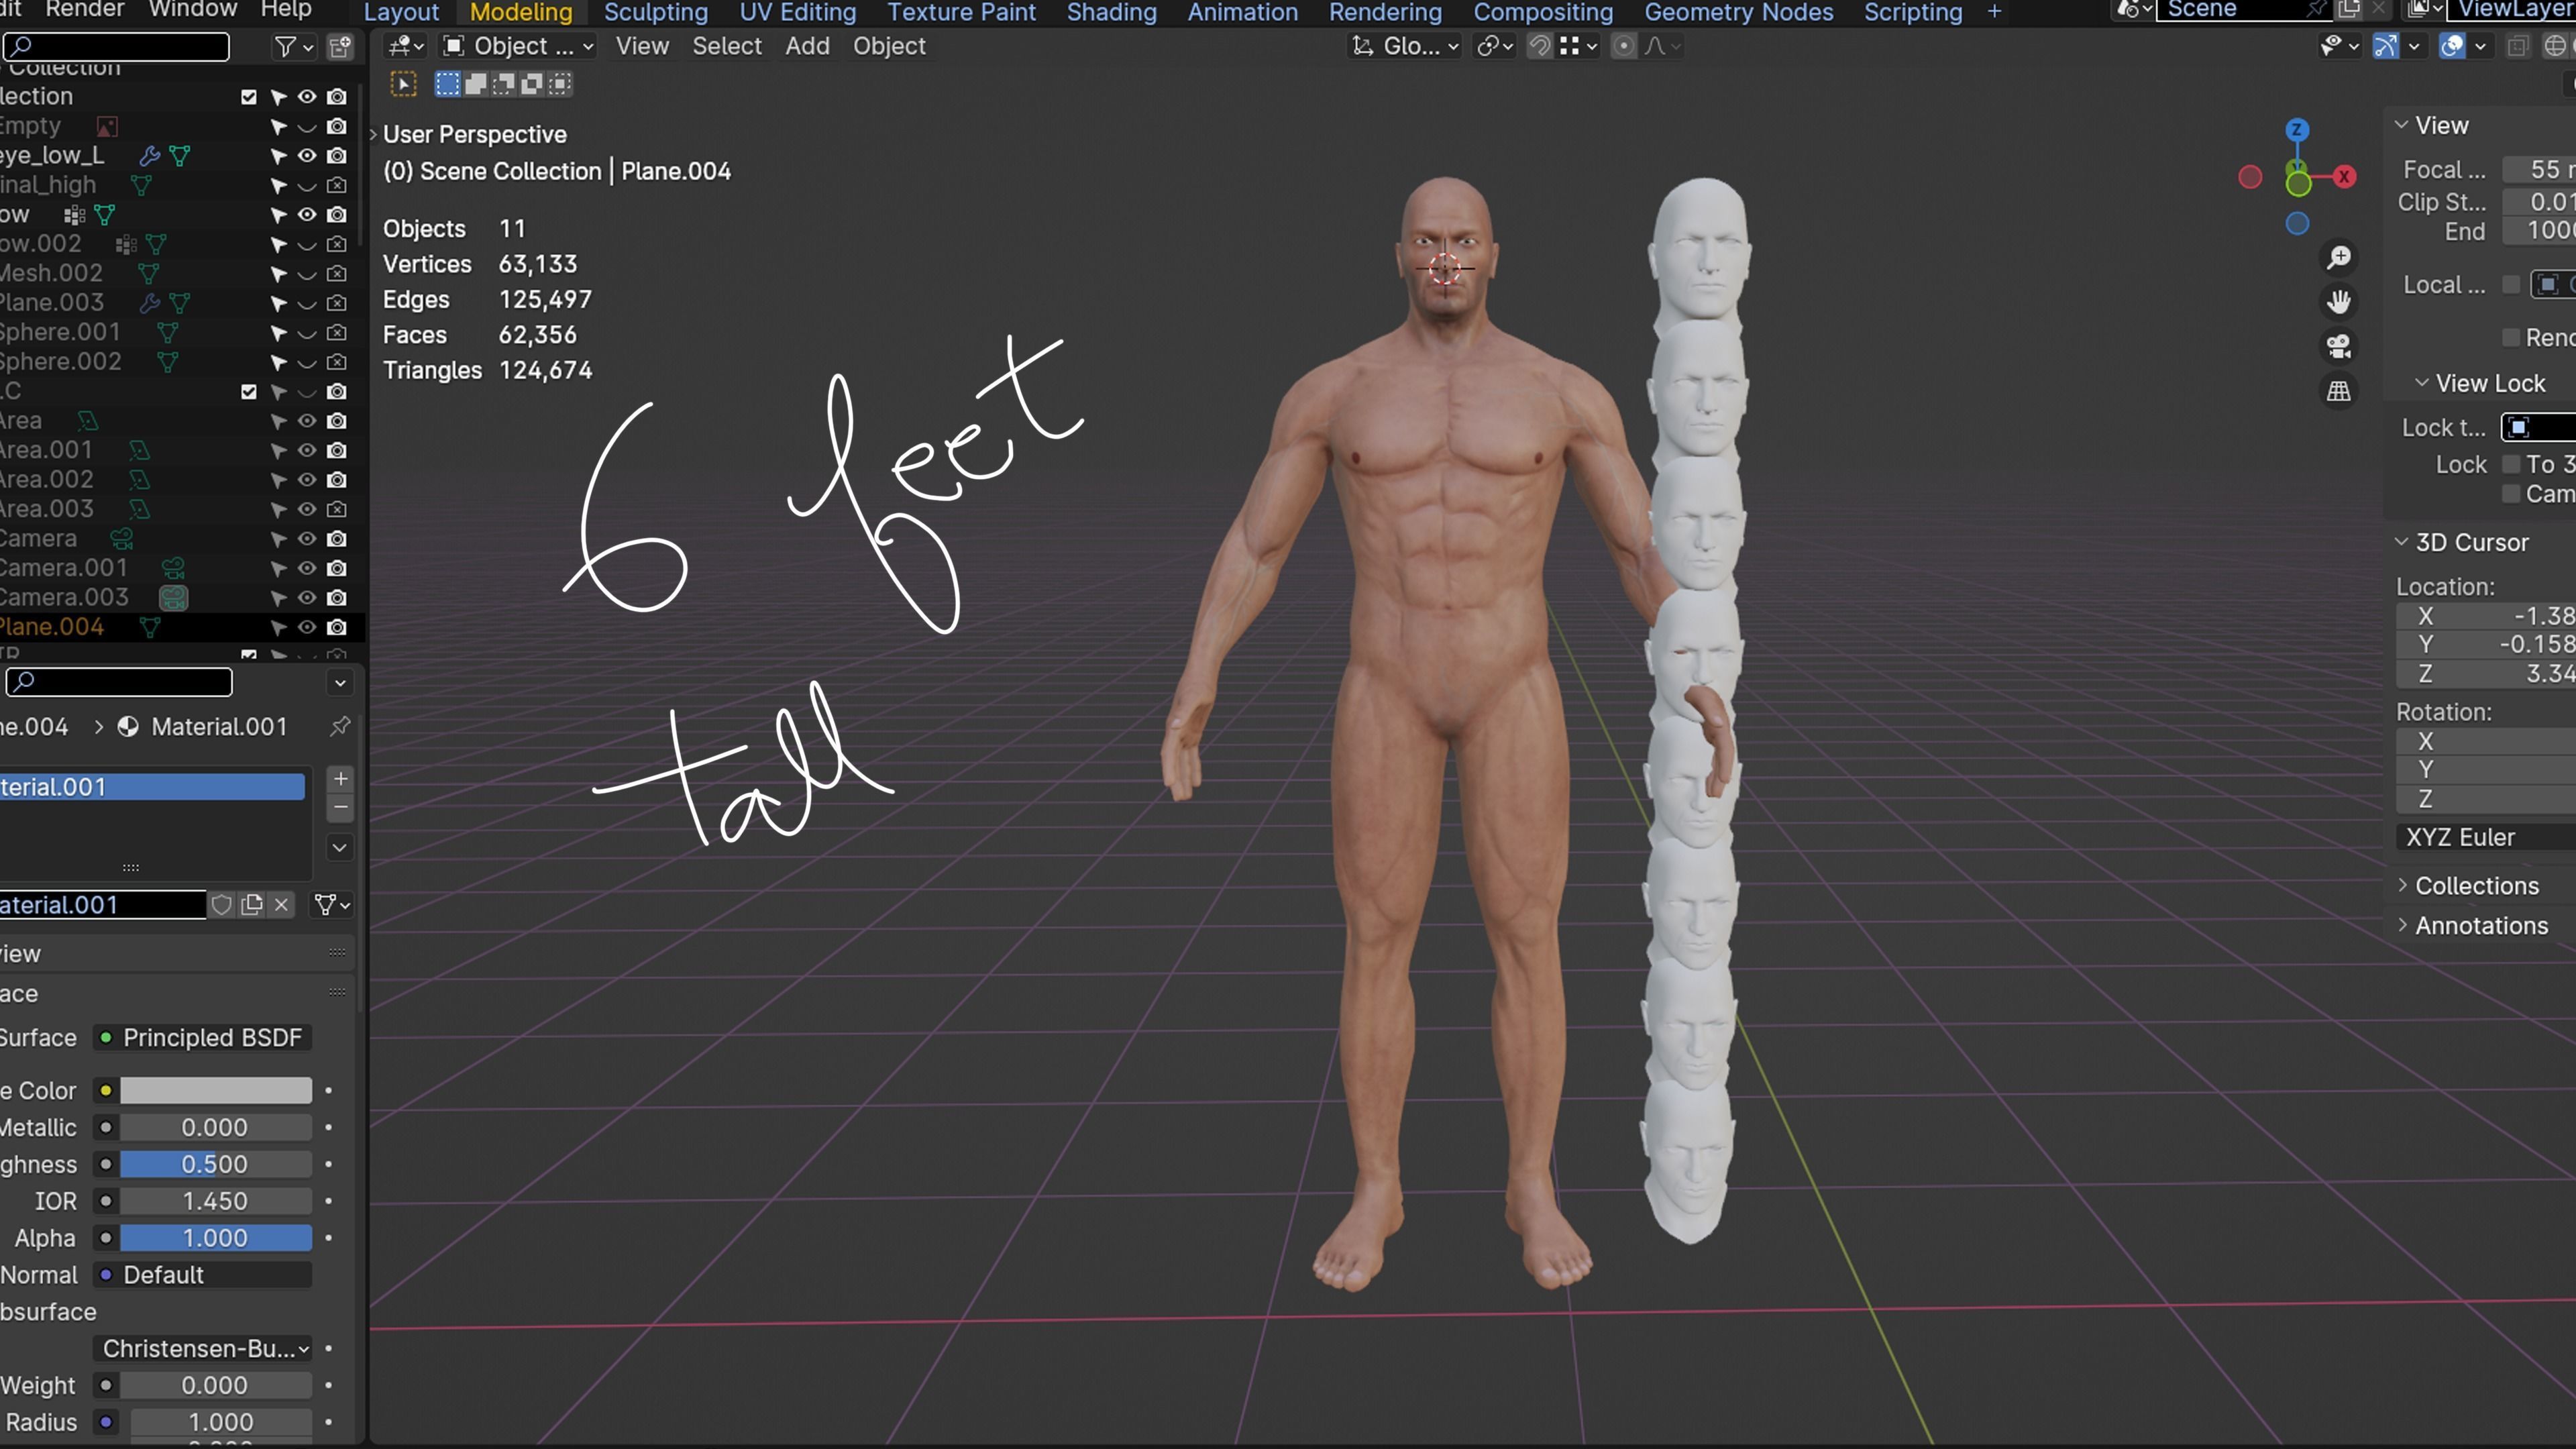Expand the Collections panel
Screen dimensions: 2576x1449
tap(2476, 885)
